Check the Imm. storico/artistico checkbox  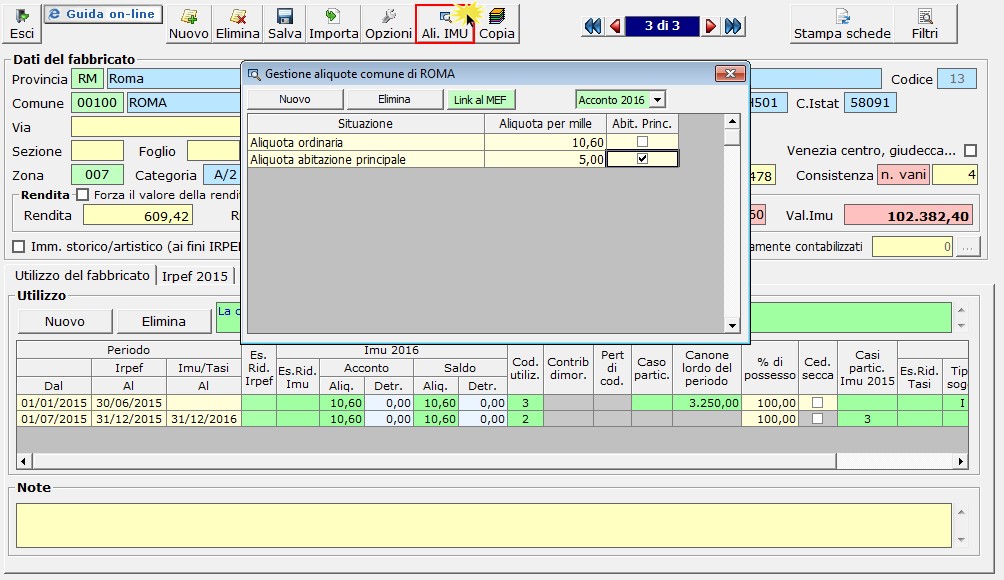19,246
